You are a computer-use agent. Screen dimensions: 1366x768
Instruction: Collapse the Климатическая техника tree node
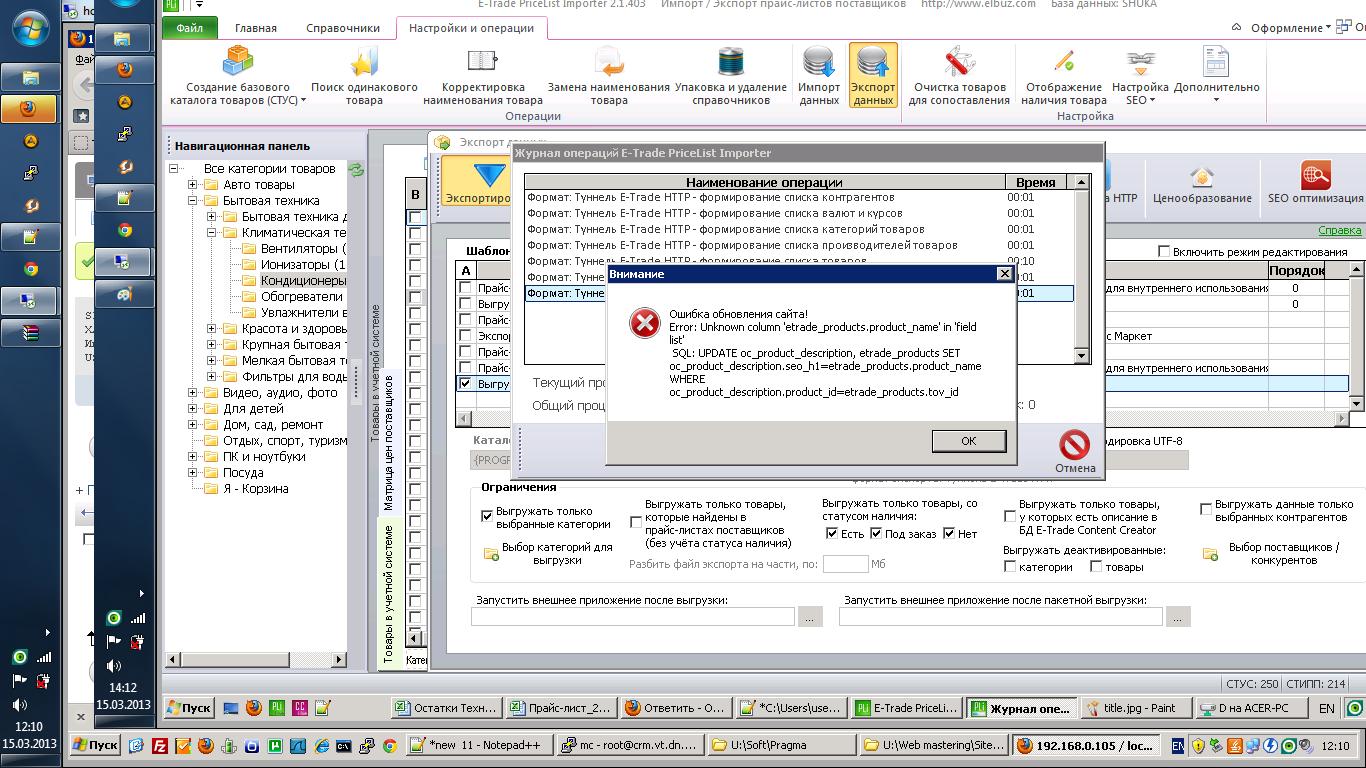212,233
